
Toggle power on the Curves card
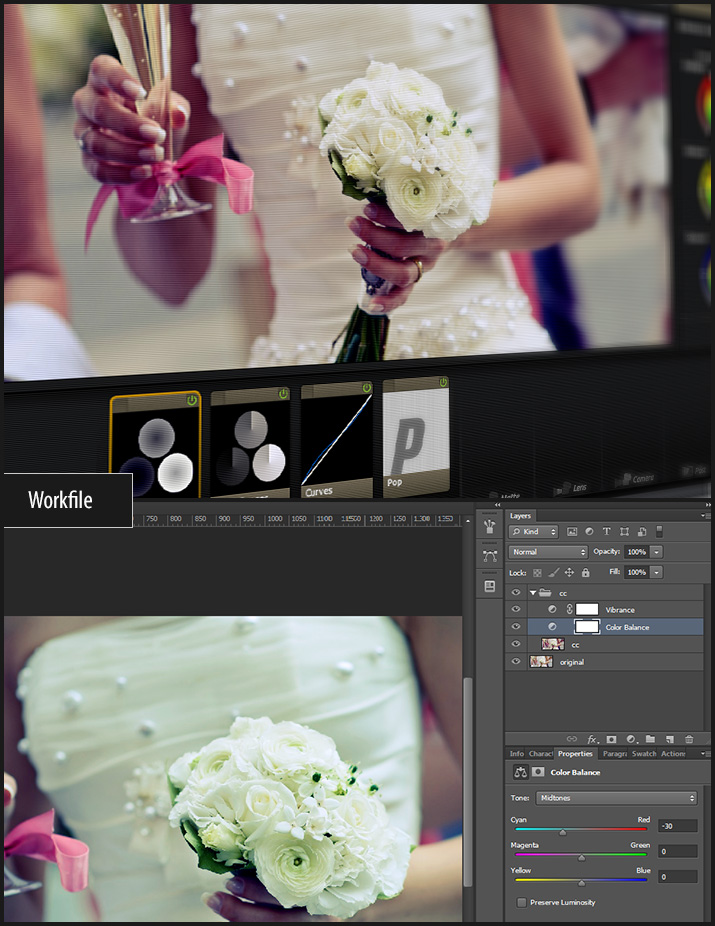coord(366,388)
